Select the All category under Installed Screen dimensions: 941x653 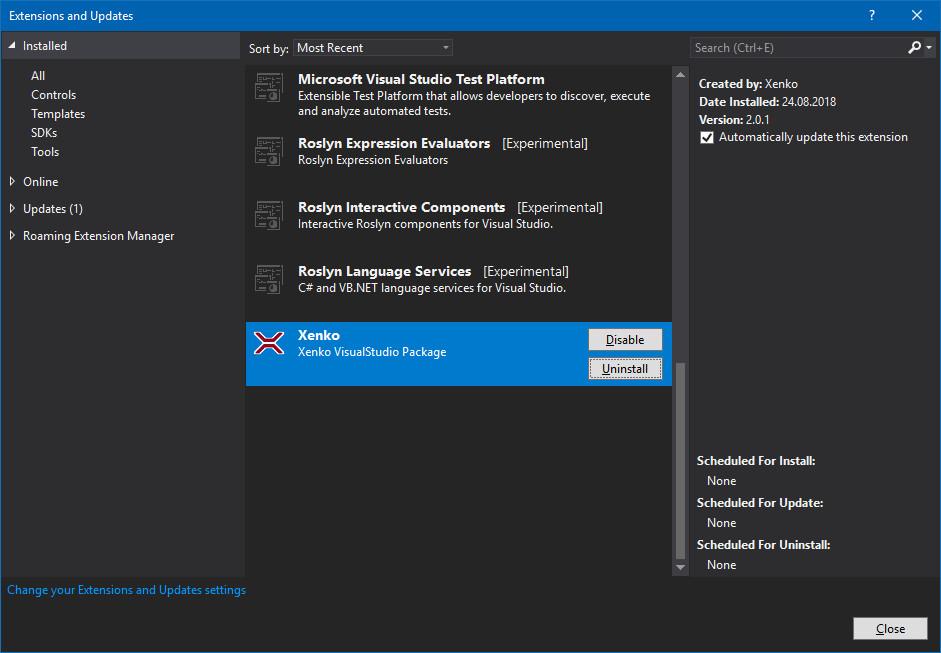tap(38, 76)
